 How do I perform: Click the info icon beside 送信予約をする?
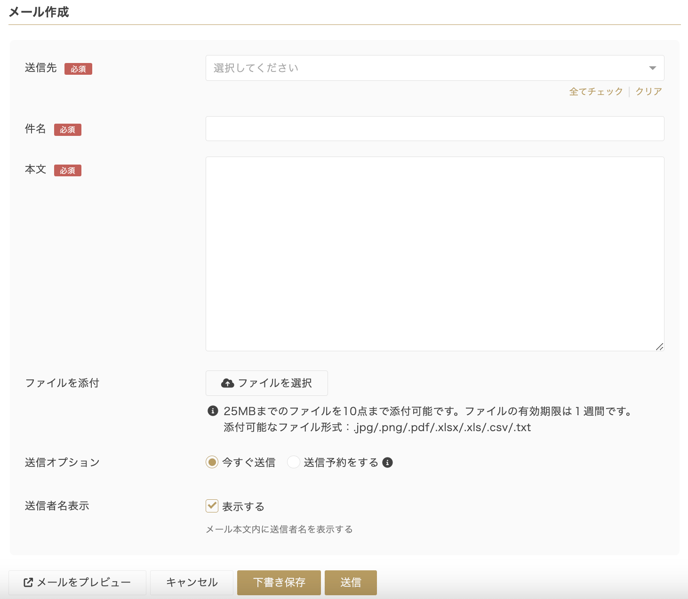coord(388,463)
